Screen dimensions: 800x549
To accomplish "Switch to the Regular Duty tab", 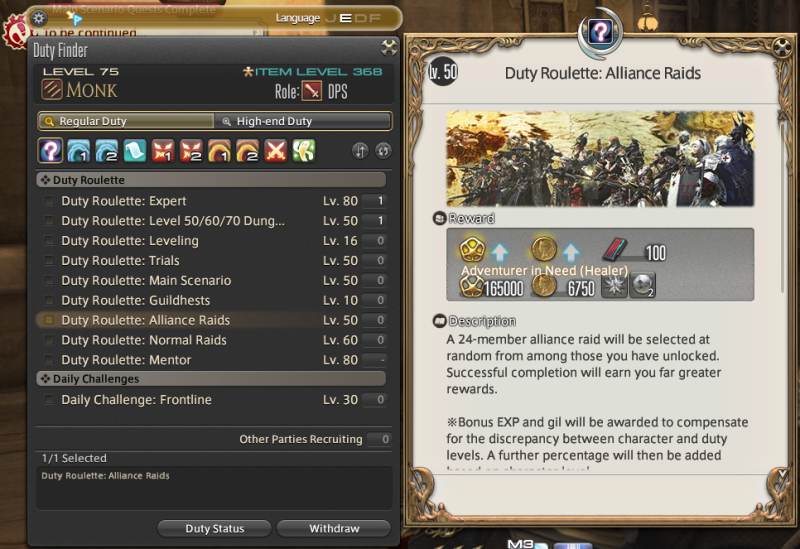I will pos(126,121).
